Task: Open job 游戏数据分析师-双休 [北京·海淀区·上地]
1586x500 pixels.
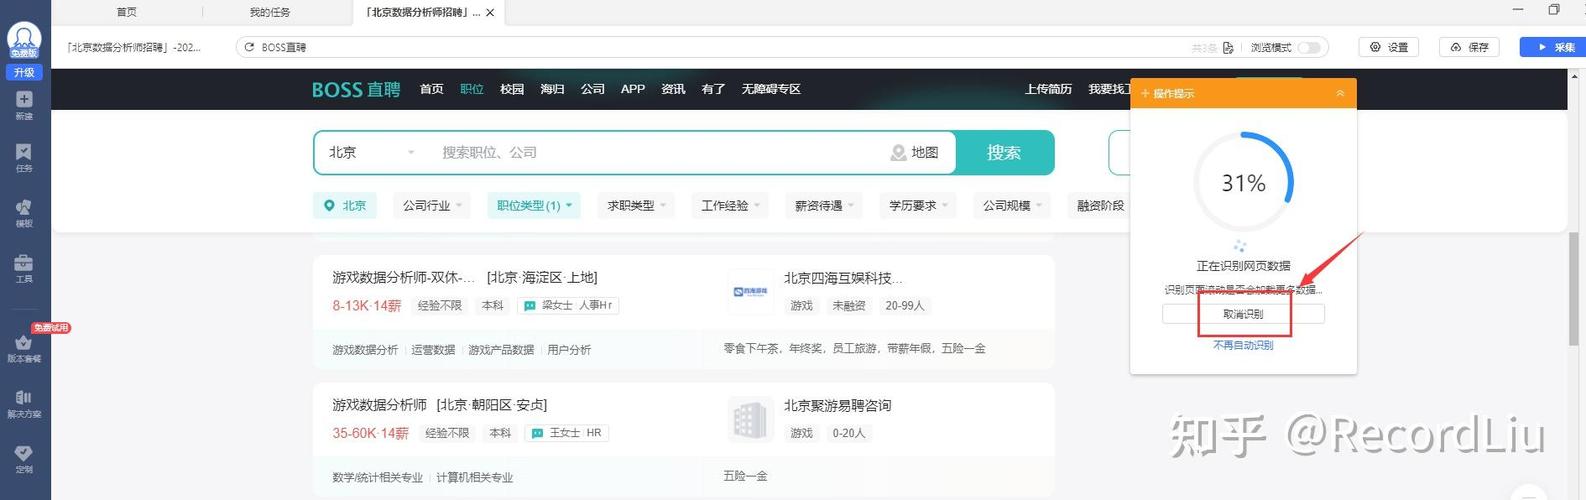Action: [465, 277]
